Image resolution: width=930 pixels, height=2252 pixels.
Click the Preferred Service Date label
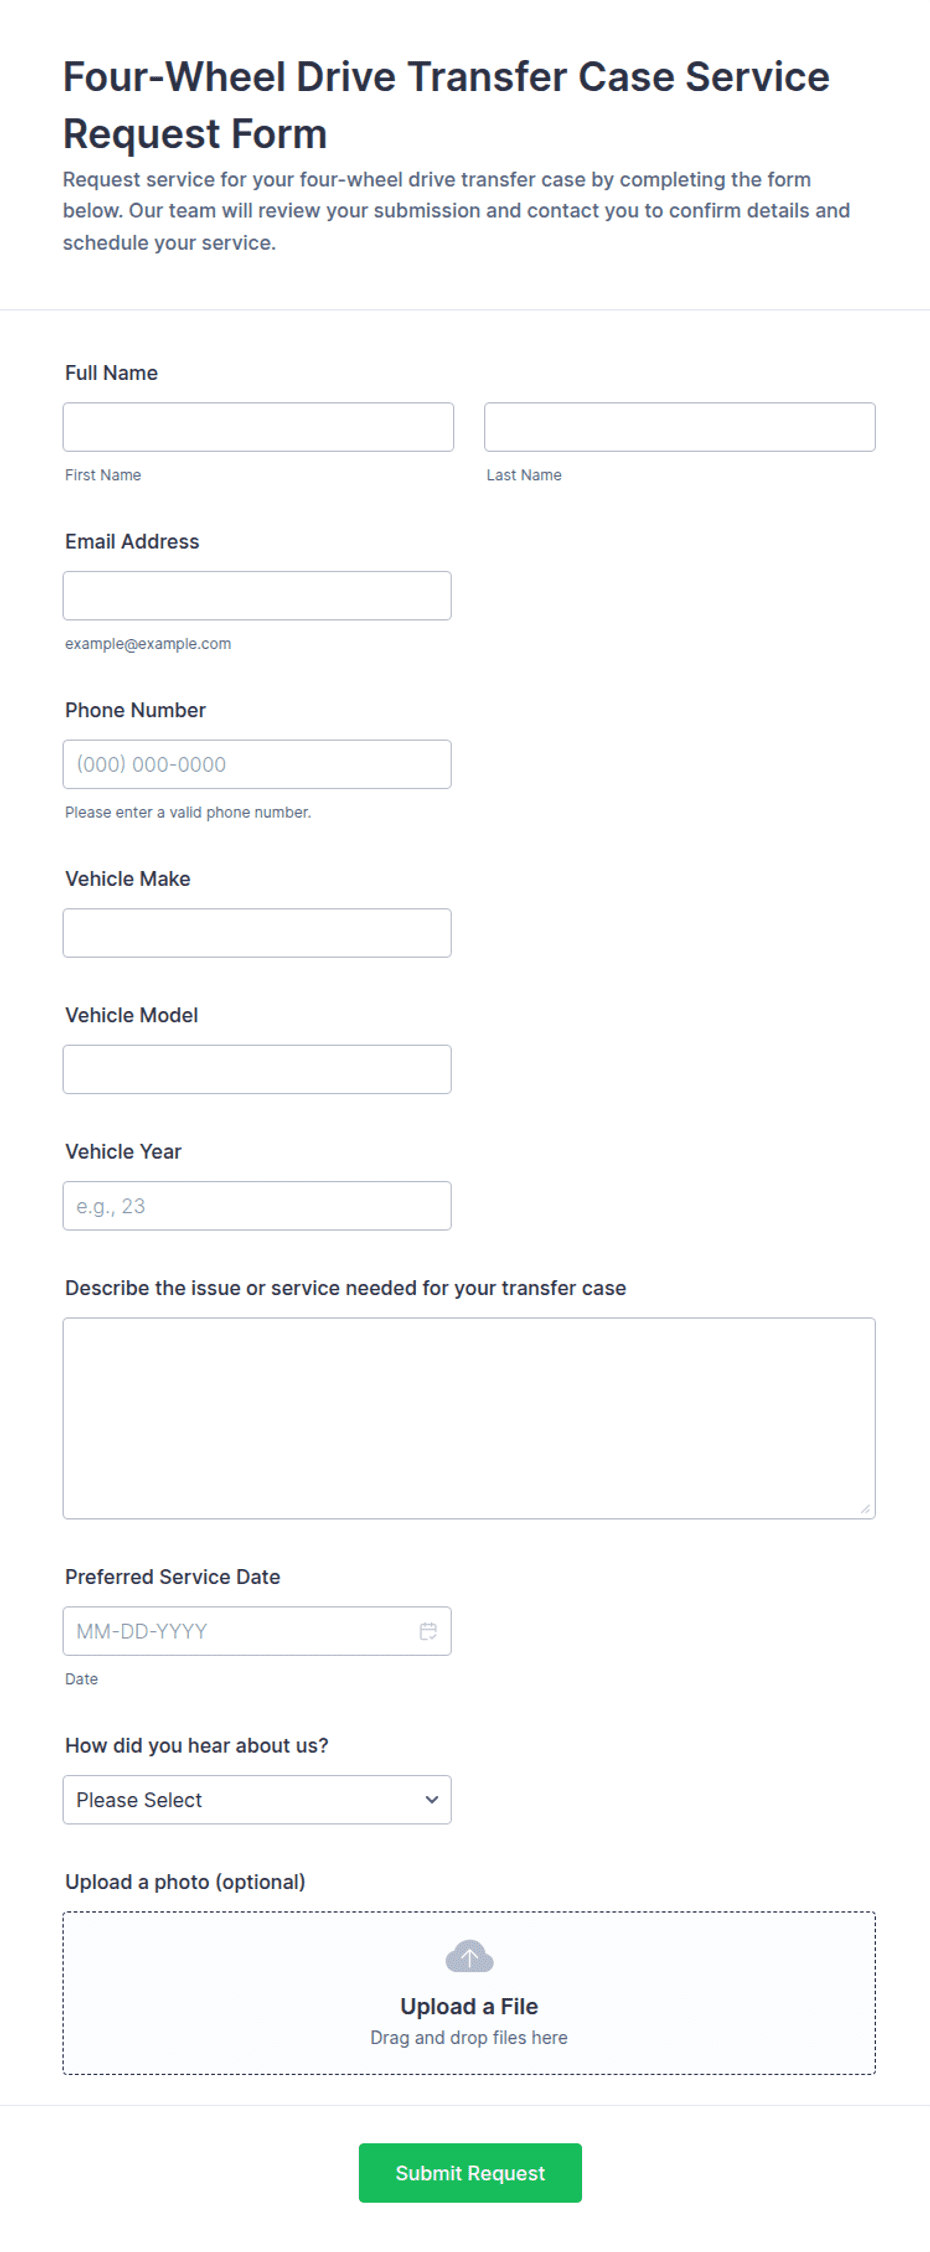(173, 1577)
